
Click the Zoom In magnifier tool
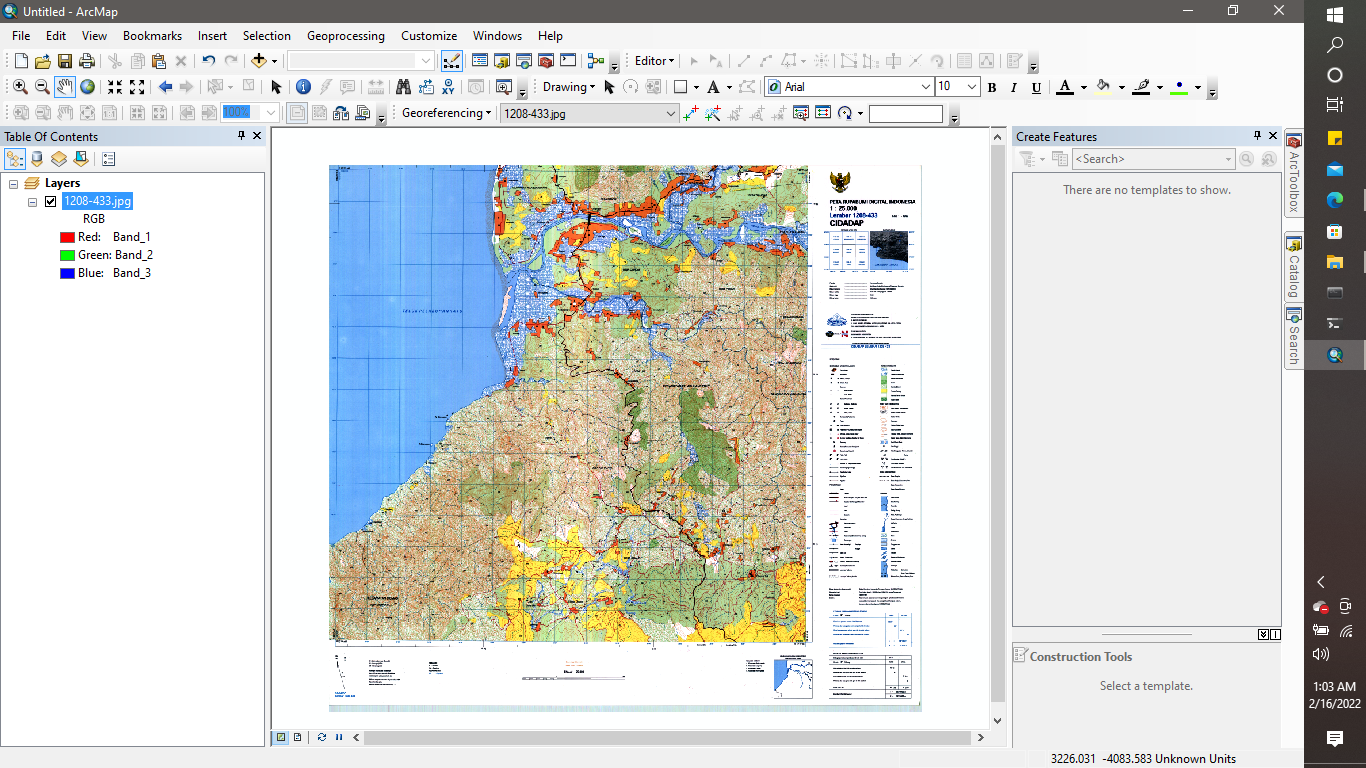click(x=20, y=87)
